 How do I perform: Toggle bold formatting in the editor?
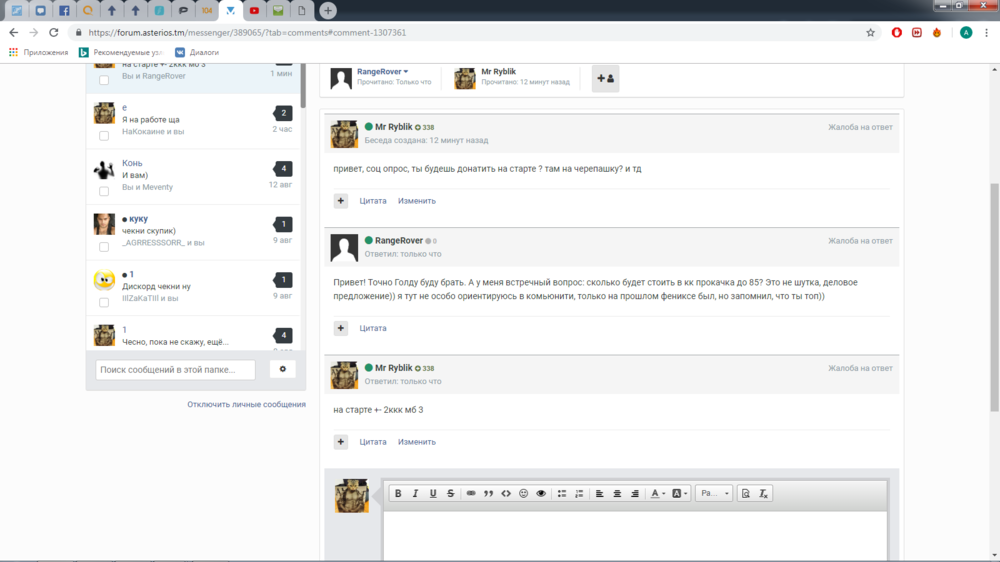[x=398, y=493]
